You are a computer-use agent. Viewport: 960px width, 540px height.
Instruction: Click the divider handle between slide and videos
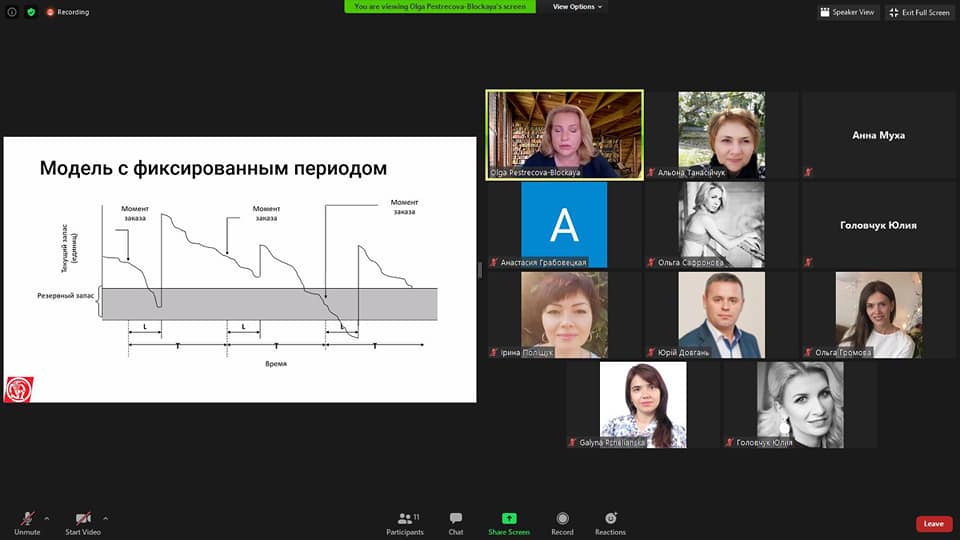[481, 270]
